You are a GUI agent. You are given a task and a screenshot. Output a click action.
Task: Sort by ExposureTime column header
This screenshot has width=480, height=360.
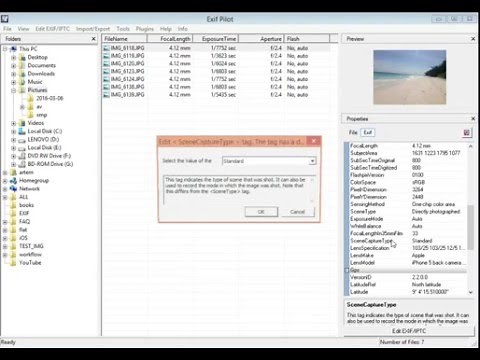(x=216, y=39)
